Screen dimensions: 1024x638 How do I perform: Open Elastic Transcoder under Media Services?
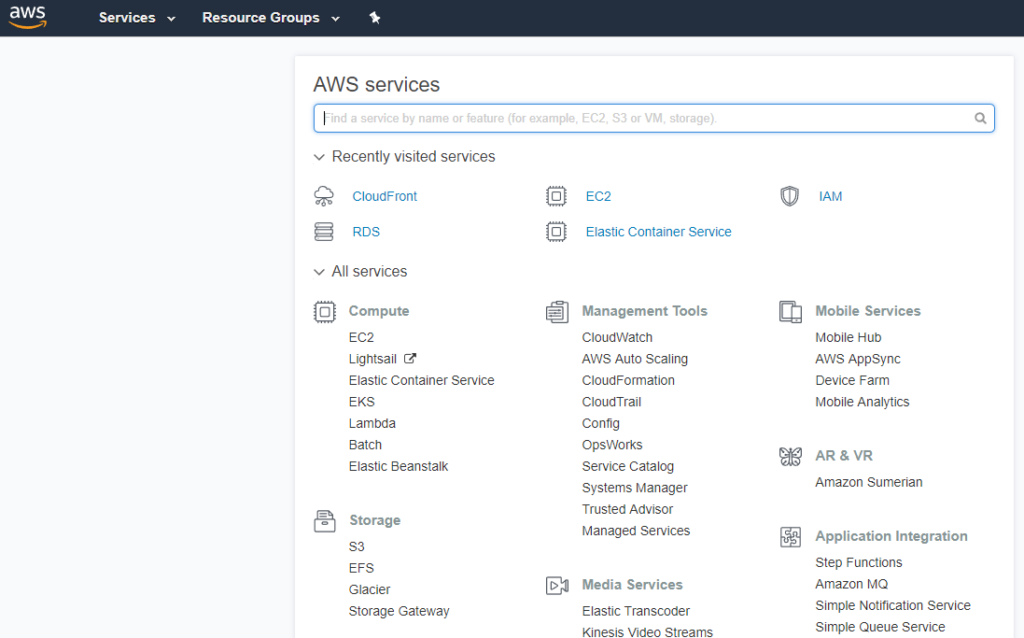pyautogui.click(x=636, y=611)
